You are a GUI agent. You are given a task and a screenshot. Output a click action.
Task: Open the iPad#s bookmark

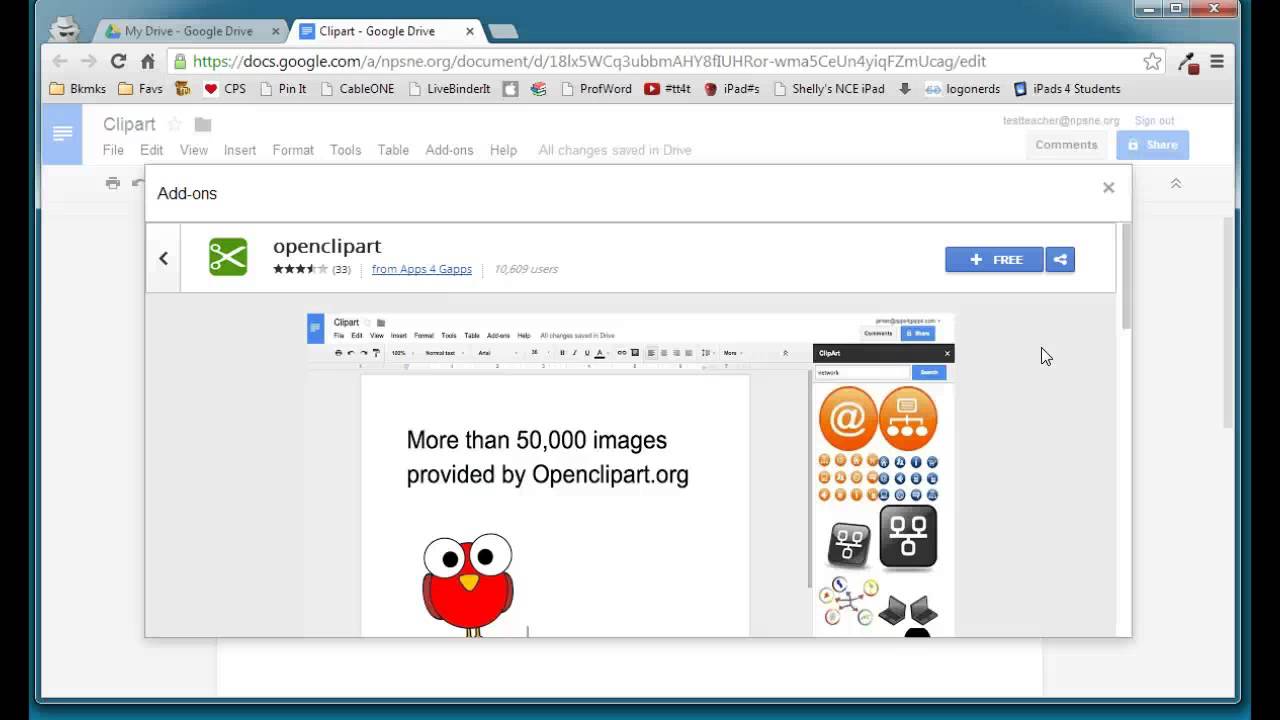click(732, 89)
